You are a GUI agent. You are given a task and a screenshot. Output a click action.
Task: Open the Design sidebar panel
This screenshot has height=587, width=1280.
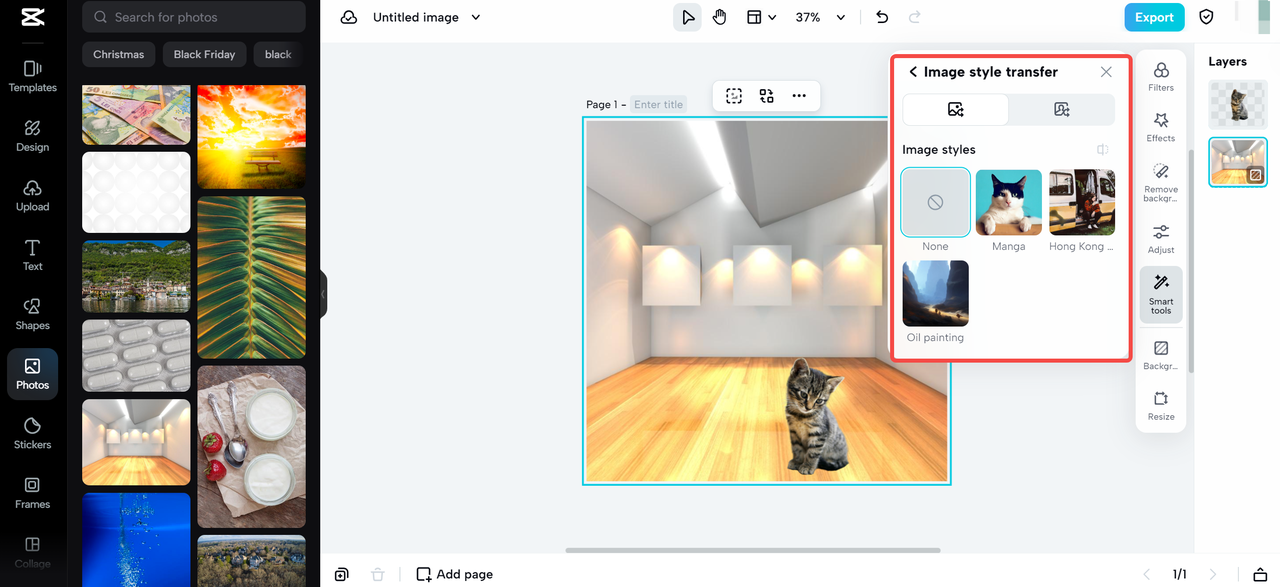tap(32, 135)
